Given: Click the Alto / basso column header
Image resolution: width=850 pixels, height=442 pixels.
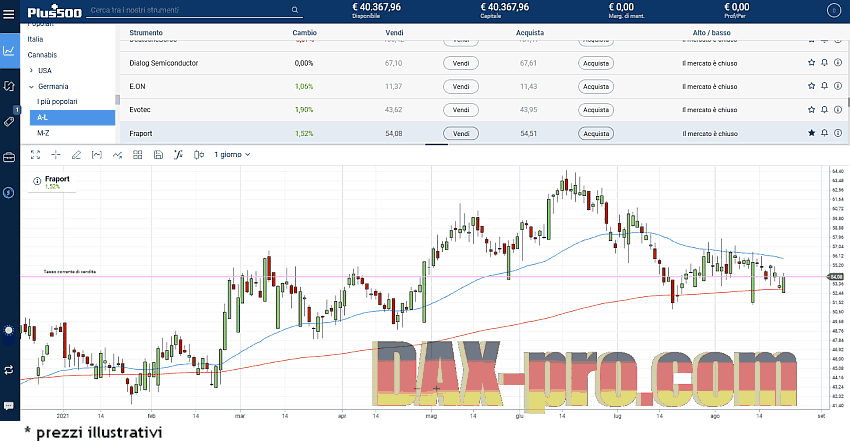Looking at the screenshot, I should pos(711,33).
